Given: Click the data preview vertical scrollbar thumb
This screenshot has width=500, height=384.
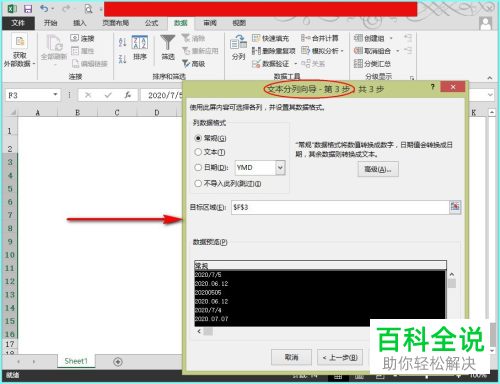Looking at the screenshot, I should pos(452,283).
